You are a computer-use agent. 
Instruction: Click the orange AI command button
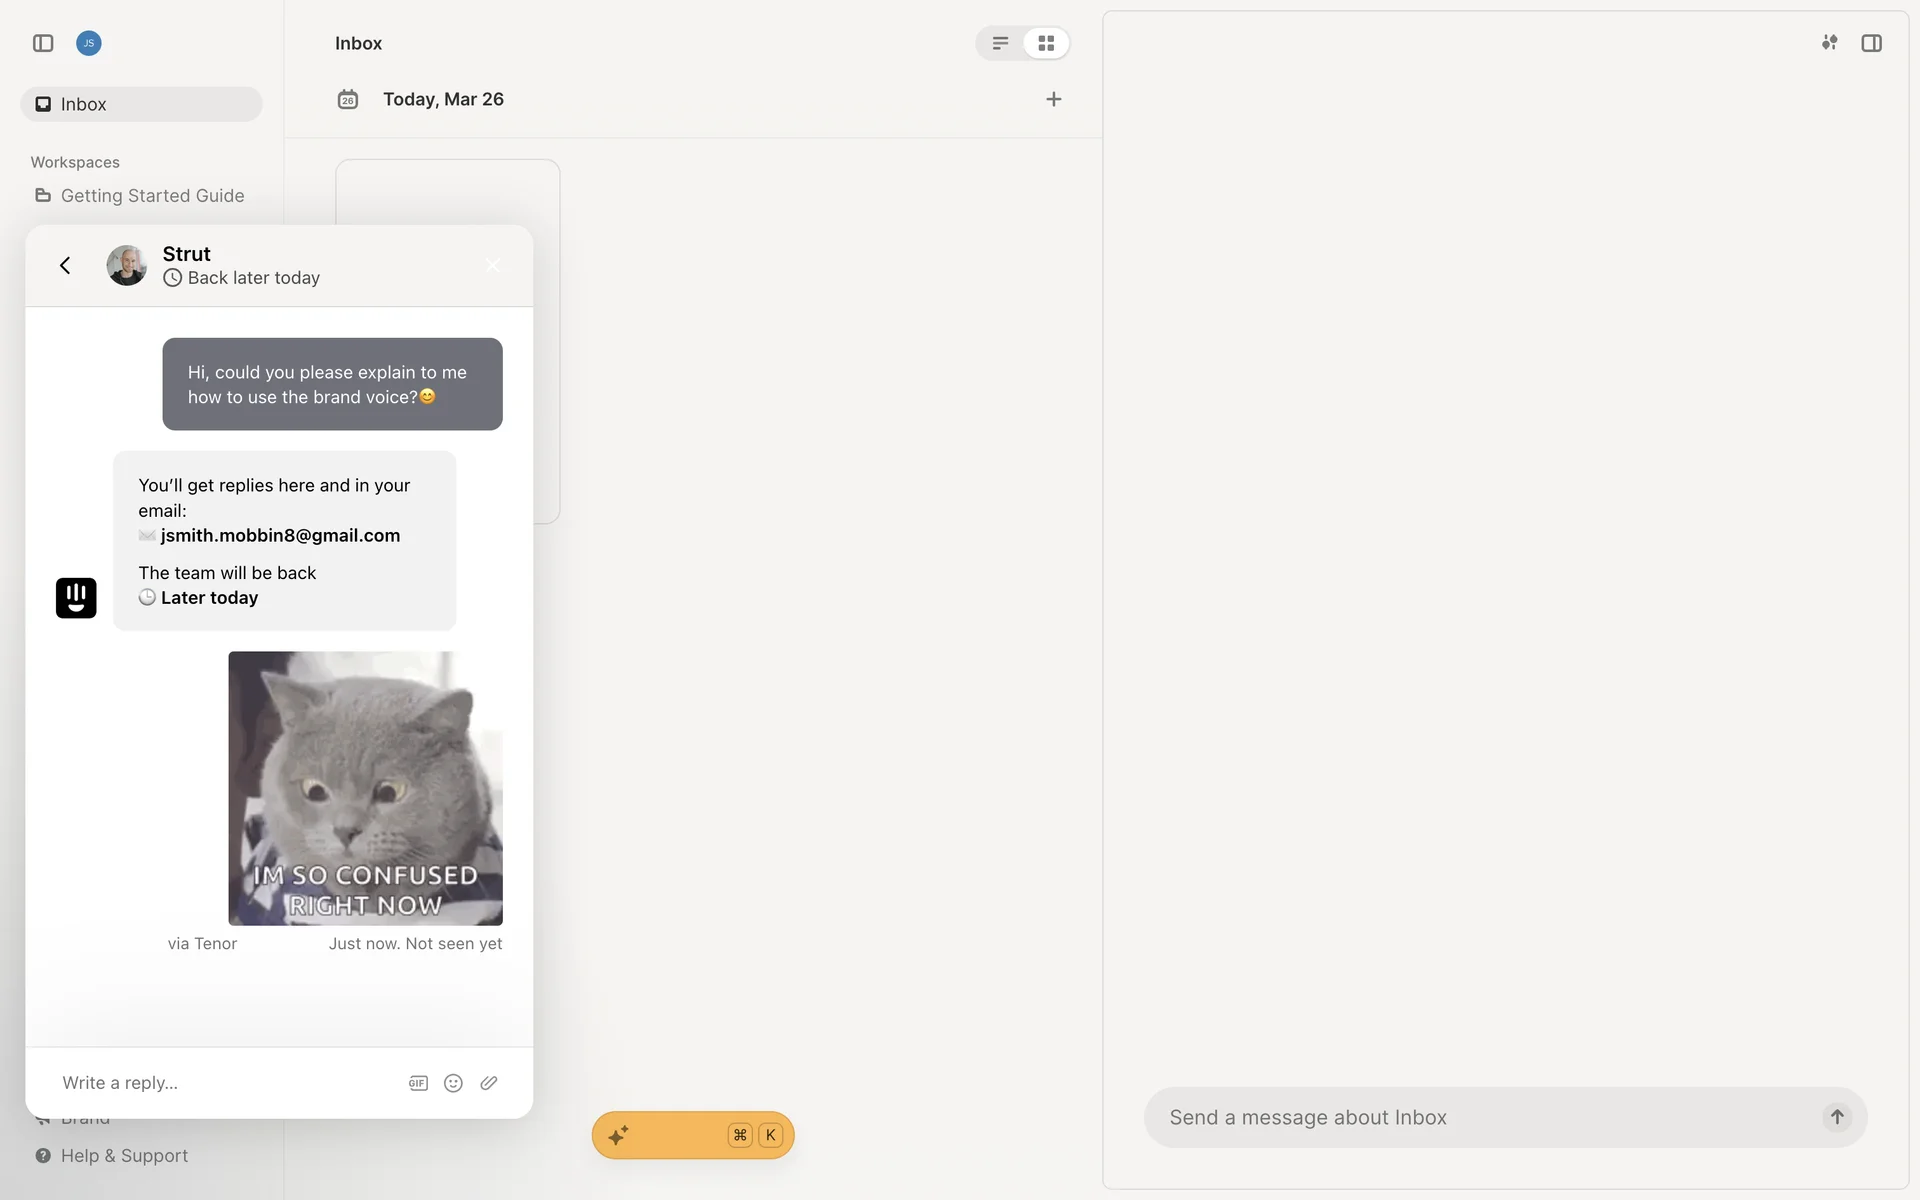pyautogui.click(x=692, y=1135)
